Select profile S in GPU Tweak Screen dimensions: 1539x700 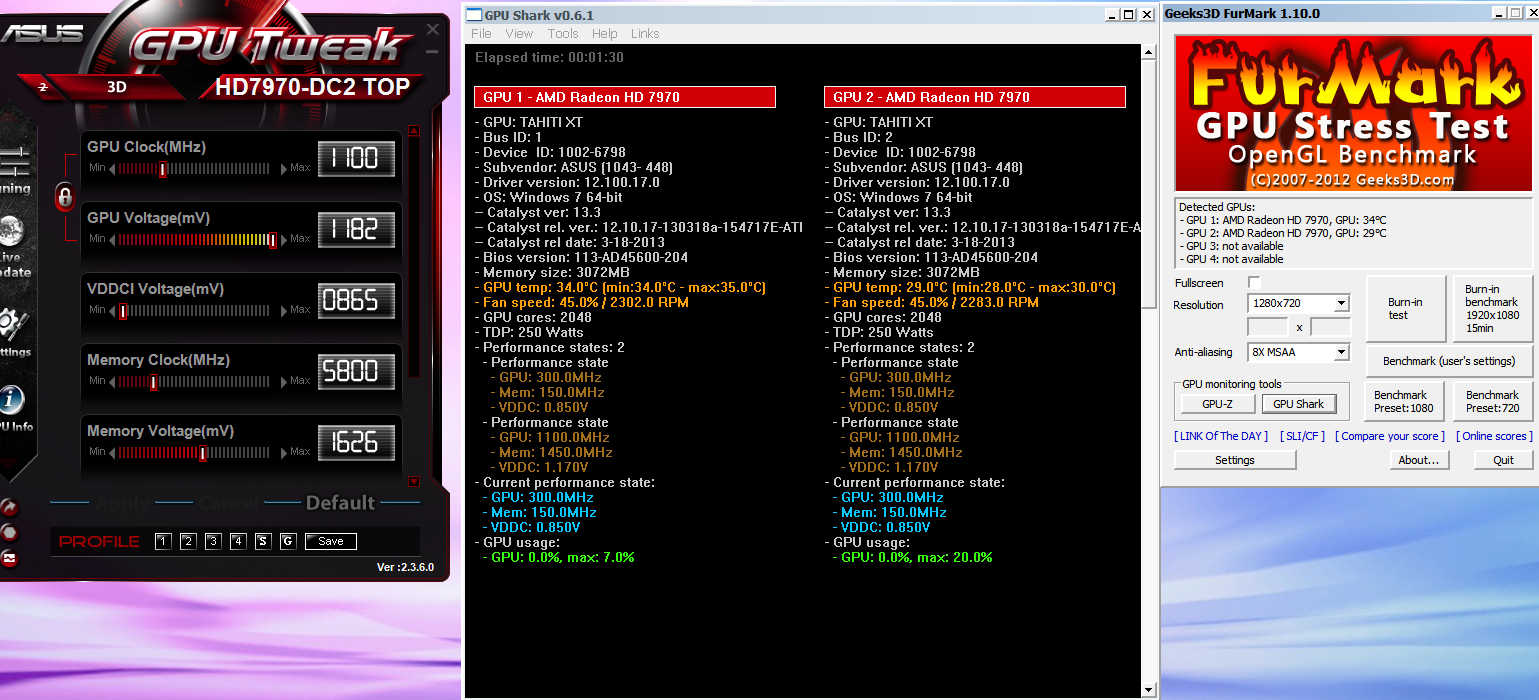pyautogui.click(x=263, y=541)
